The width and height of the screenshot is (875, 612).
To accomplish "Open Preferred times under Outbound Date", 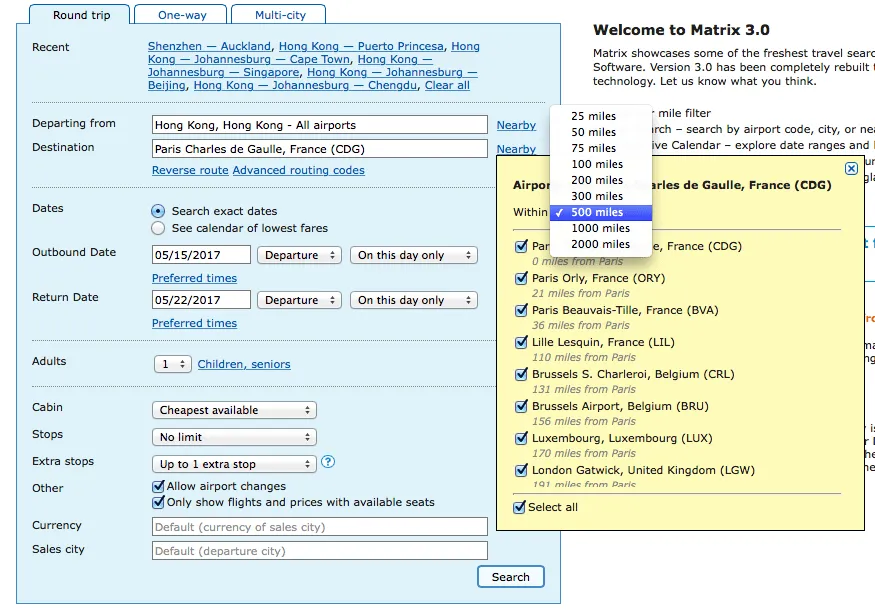I will click(x=194, y=278).
